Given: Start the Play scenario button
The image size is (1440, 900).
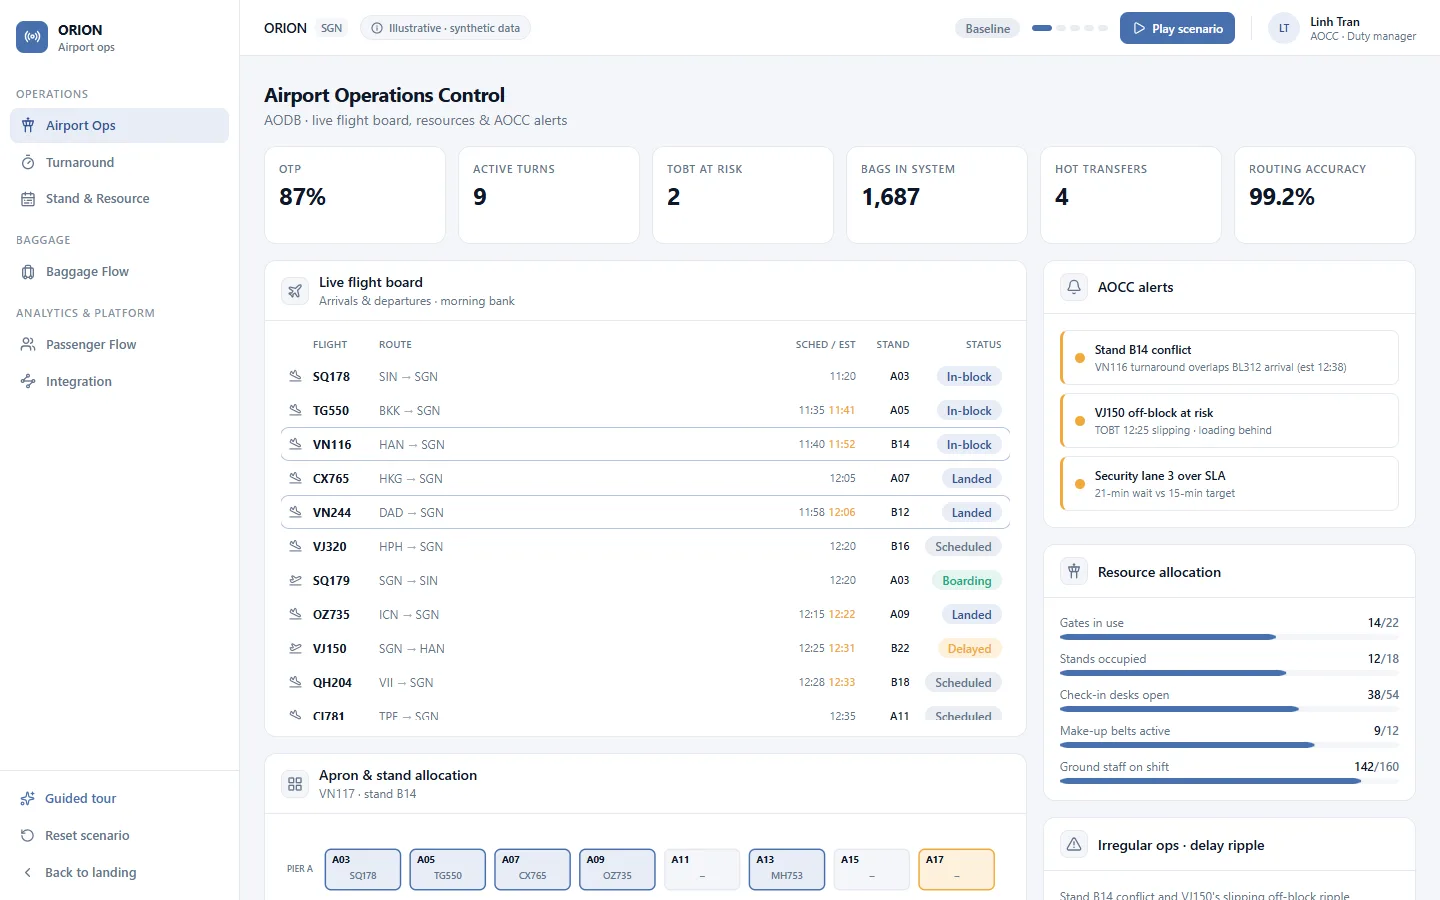Looking at the screenshot, I should pyautogui.click(x=1177, y=28).
